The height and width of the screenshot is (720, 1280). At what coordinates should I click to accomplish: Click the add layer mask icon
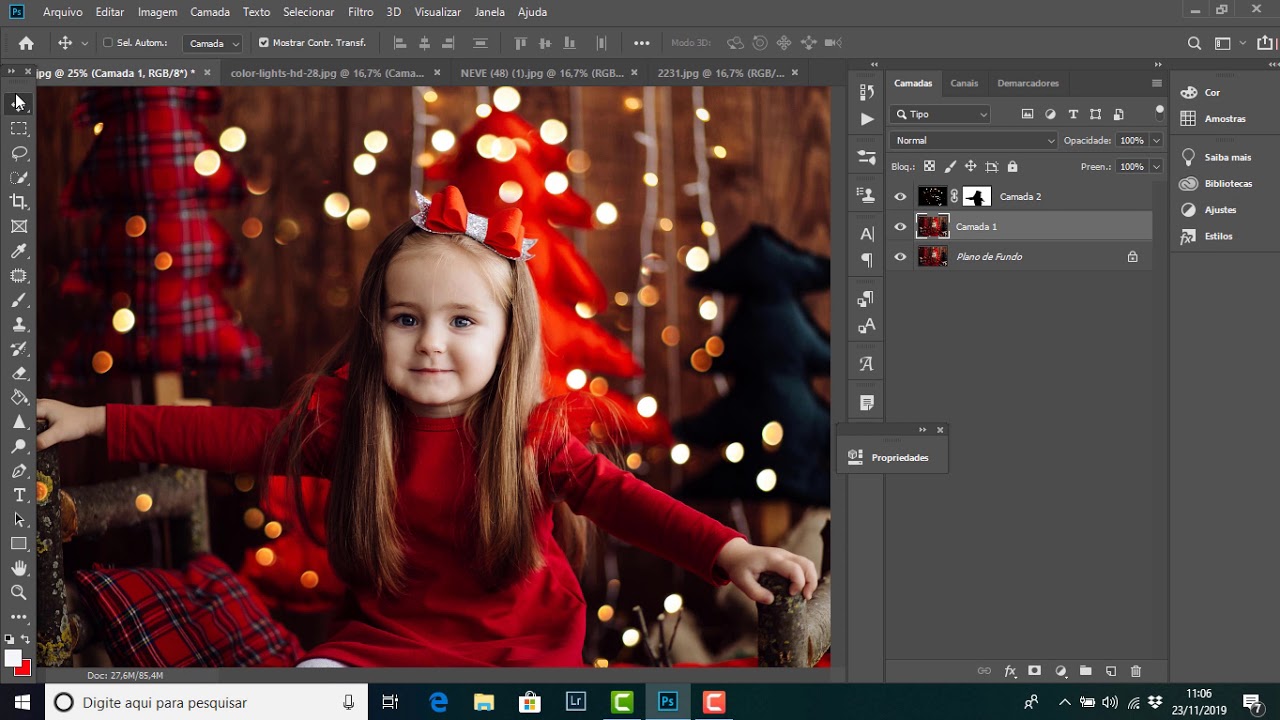click(1034, 671)
